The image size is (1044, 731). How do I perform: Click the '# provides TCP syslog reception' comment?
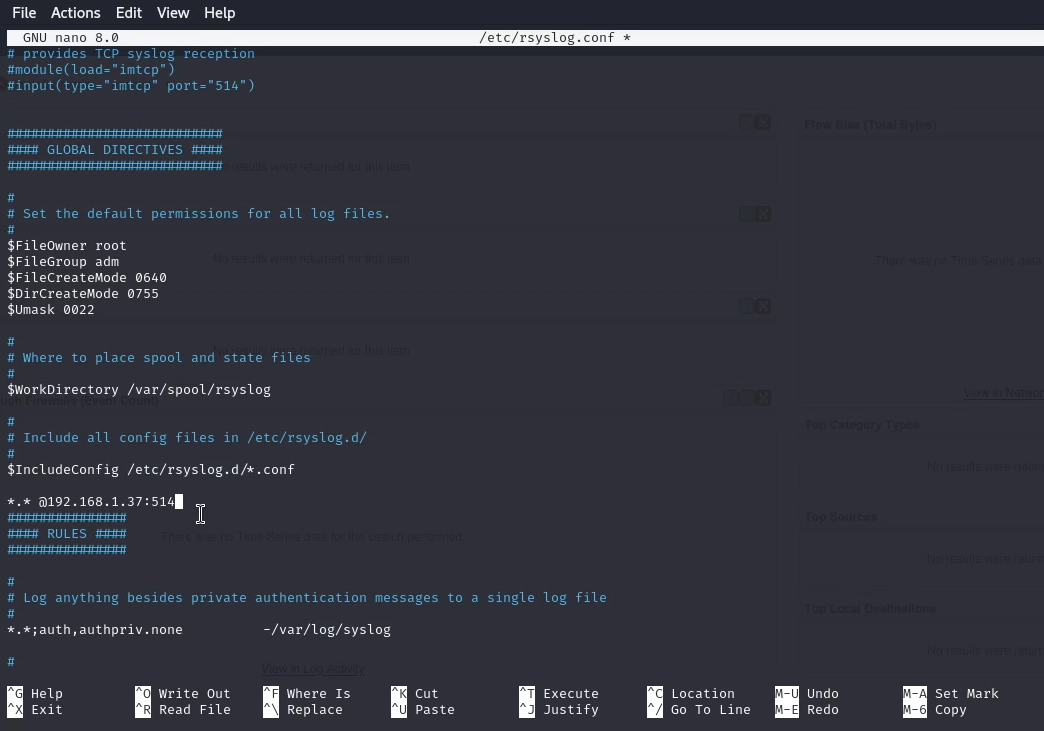(130, 54)
